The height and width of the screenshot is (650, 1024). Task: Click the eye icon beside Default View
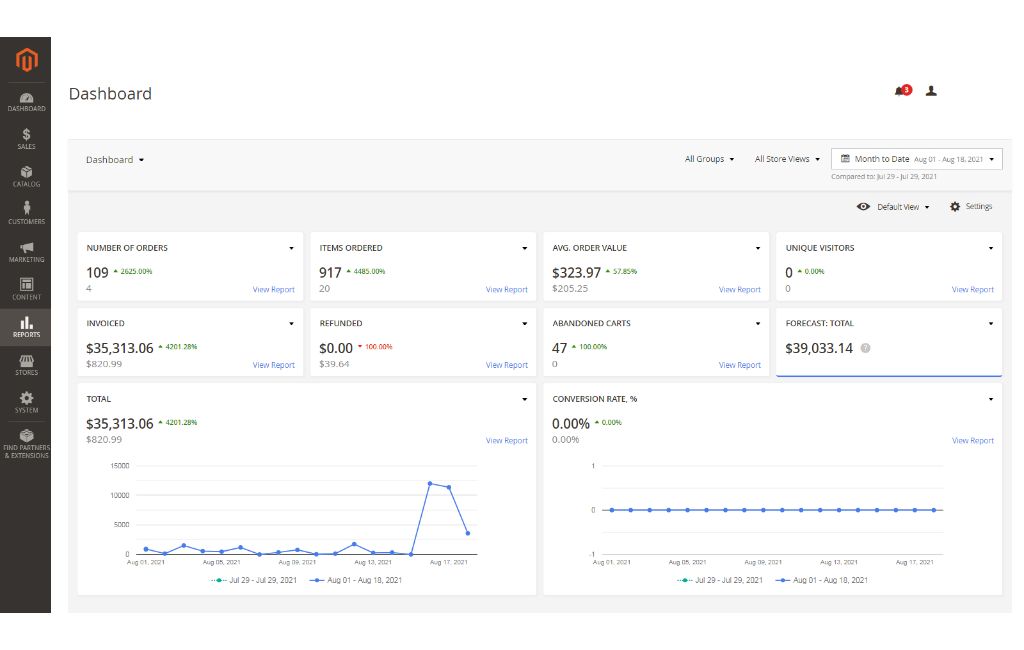pos(863,206)
